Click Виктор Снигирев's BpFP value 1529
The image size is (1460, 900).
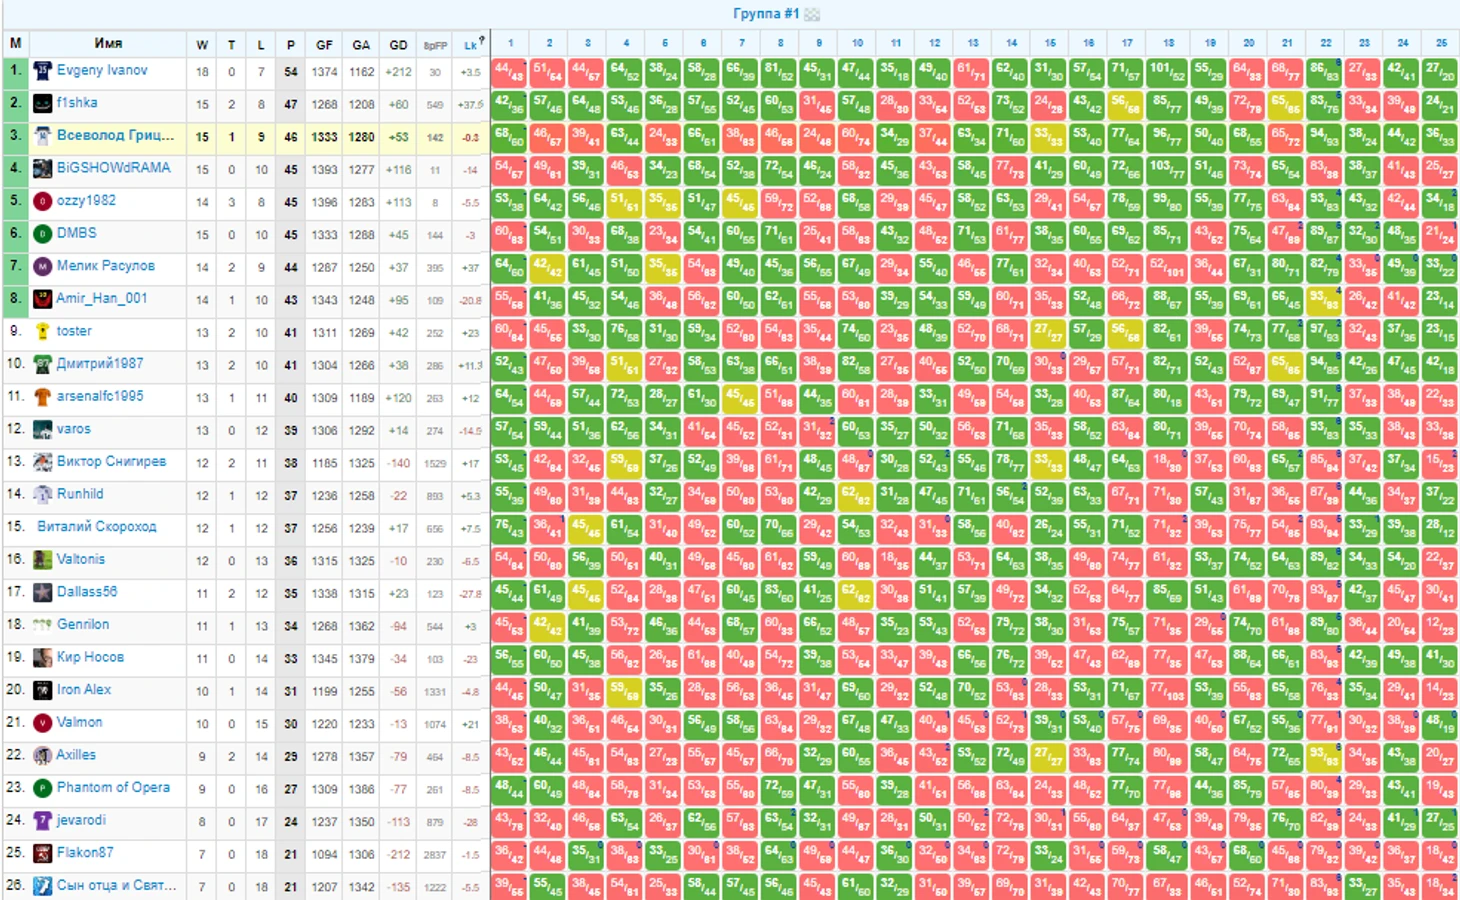435,464
